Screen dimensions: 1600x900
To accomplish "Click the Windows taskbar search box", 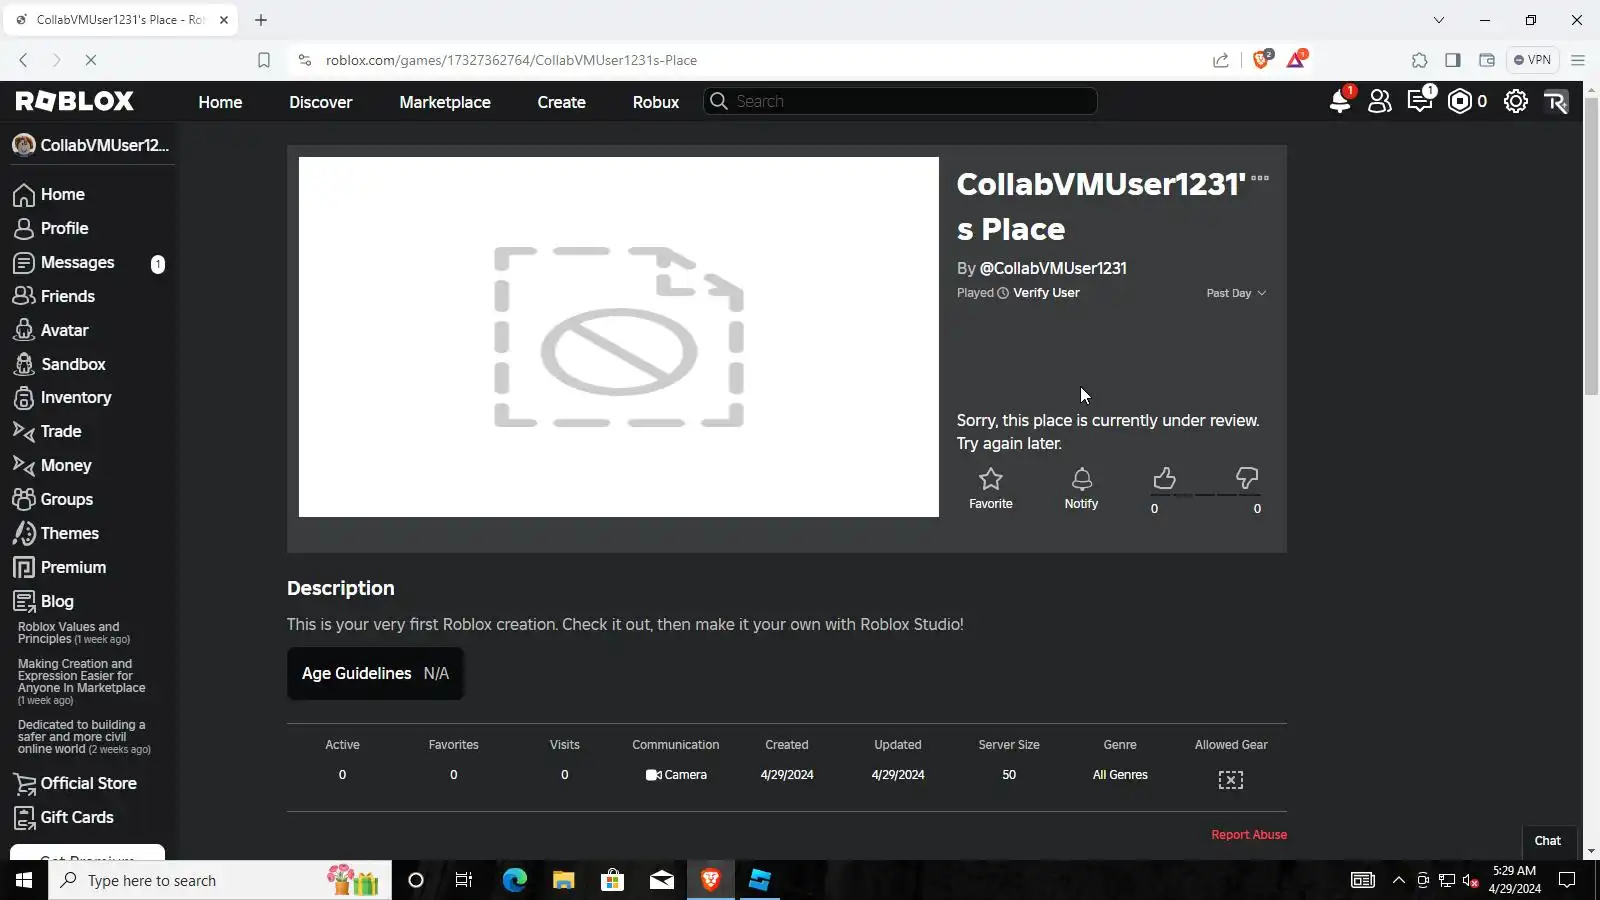I will pos(220,880).
